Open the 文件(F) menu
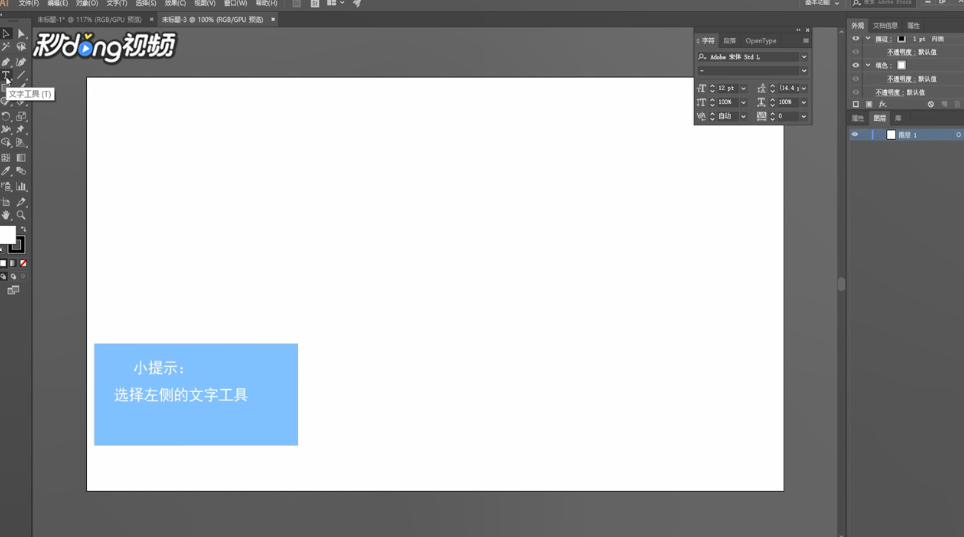The height and width of the screenshot is (537, 964). (29, 3)
